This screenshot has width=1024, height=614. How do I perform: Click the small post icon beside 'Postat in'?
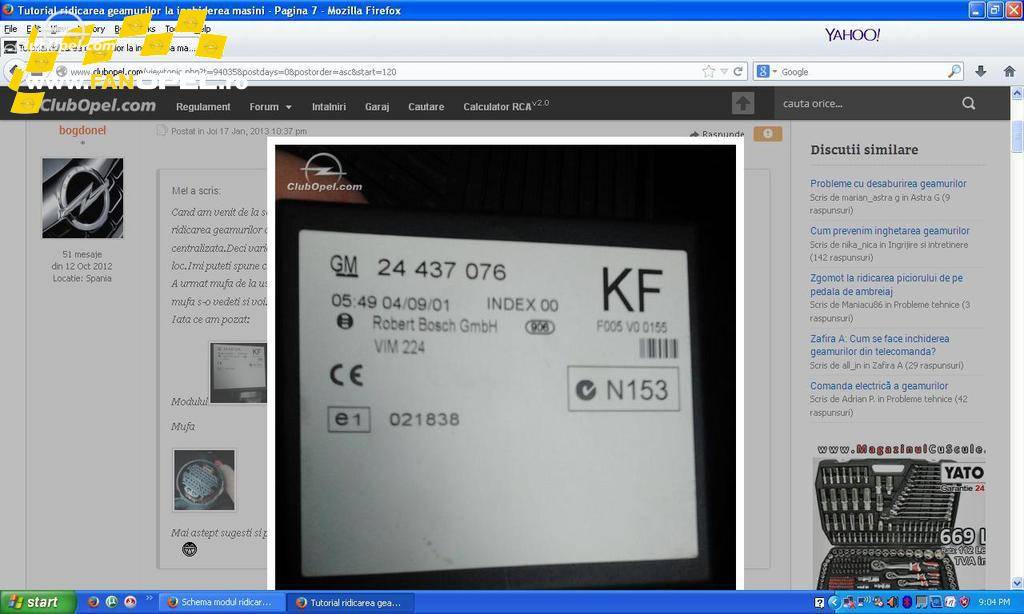pyautogui.click(x=161, y=131)
